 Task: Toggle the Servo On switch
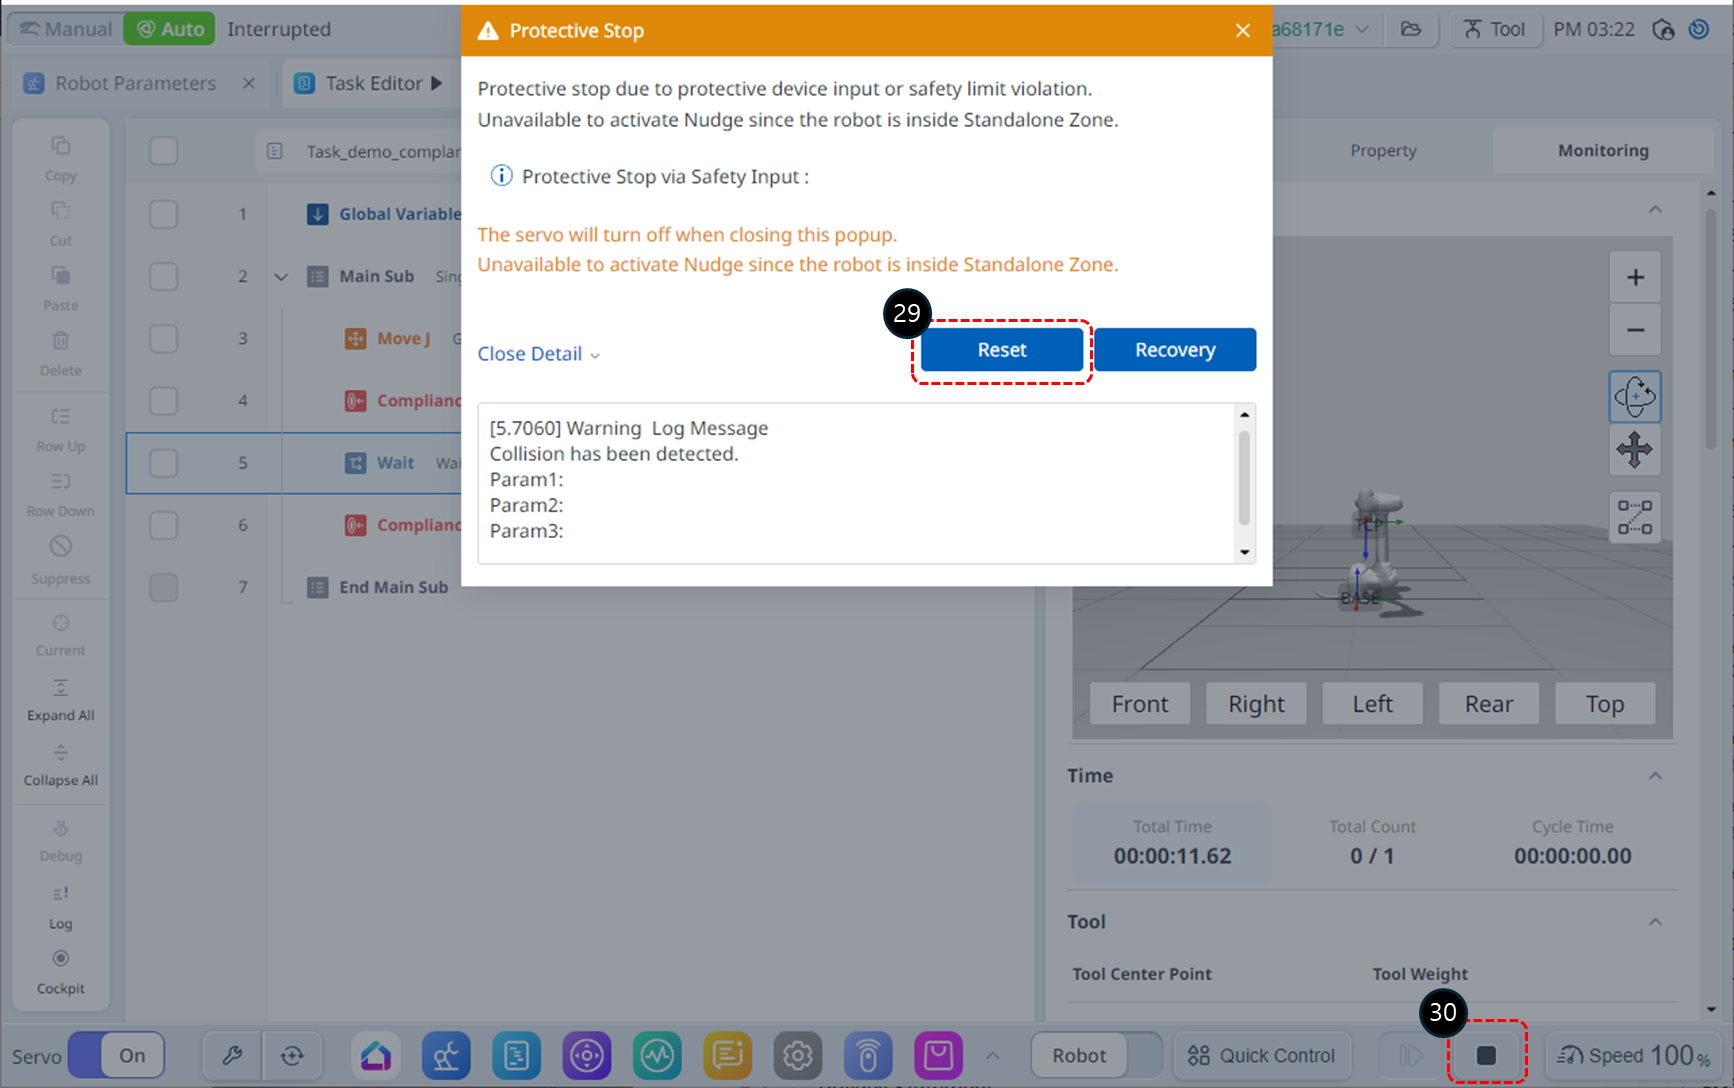(x=116, y=1055)
